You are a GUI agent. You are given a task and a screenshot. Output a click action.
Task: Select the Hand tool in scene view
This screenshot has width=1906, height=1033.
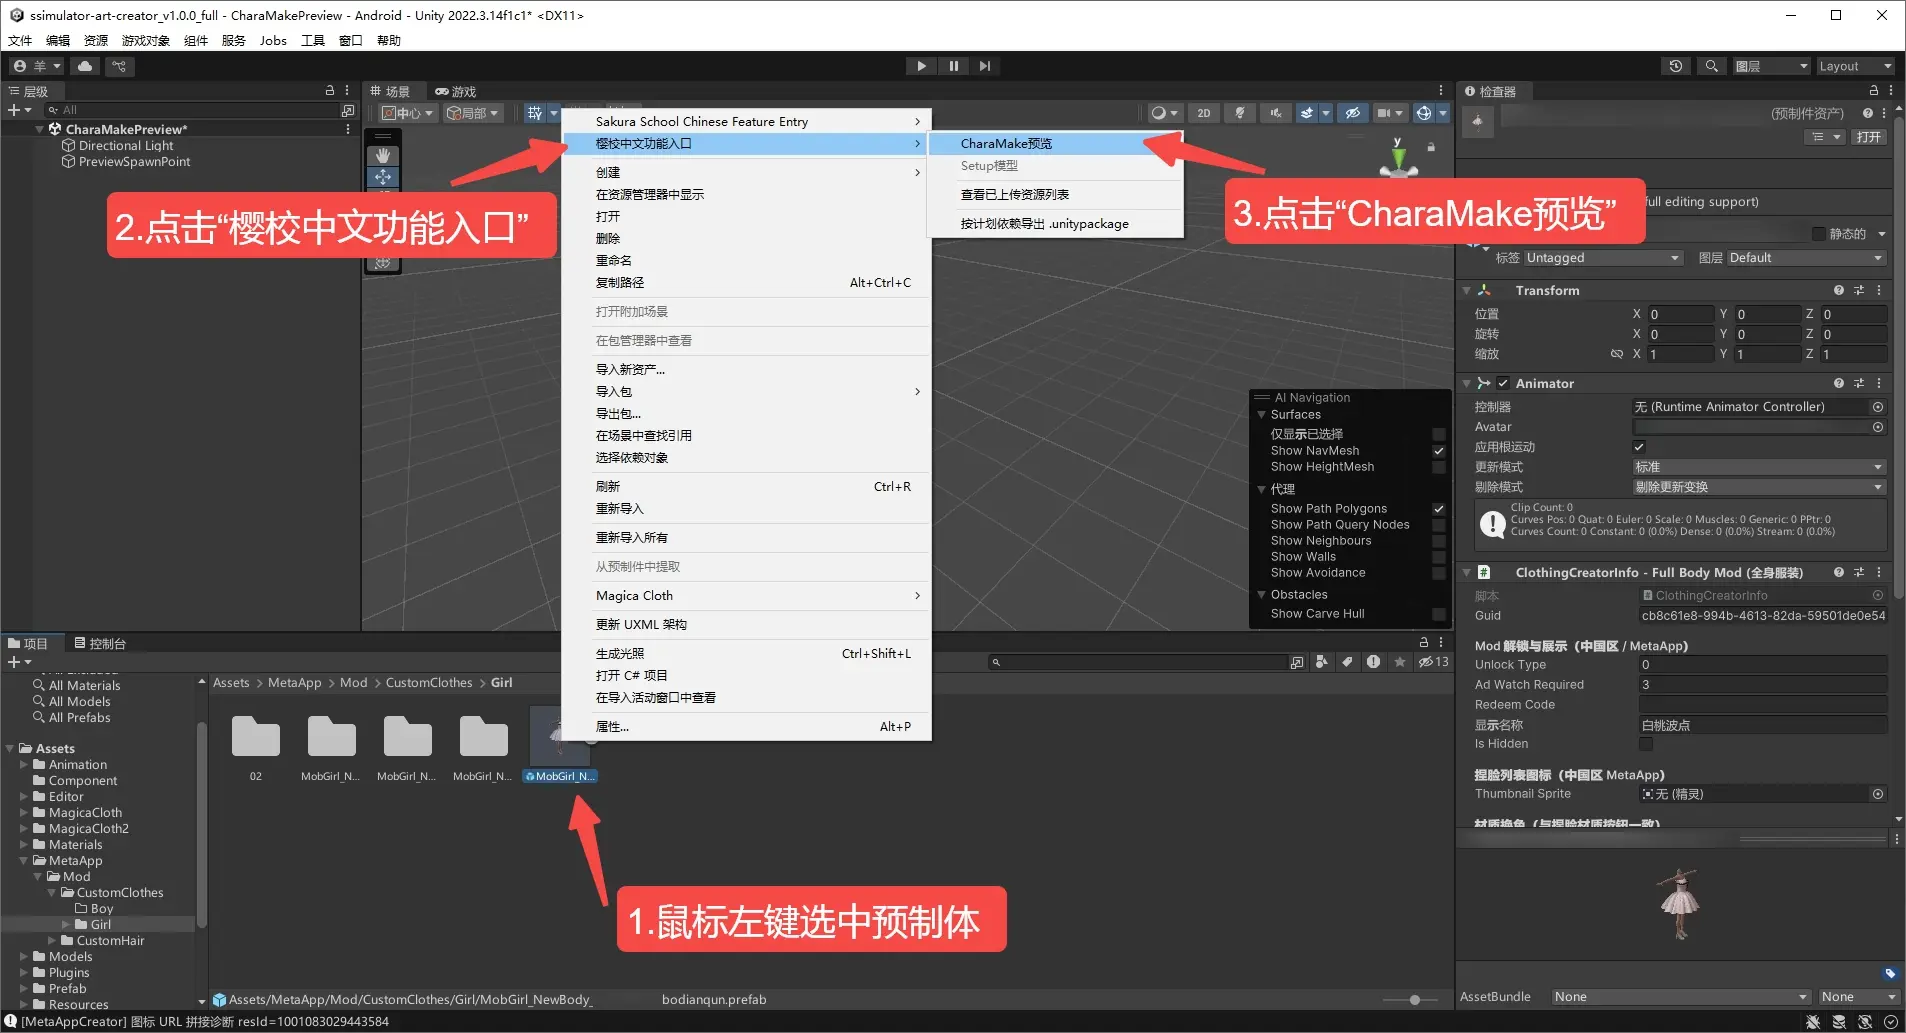tap(383, 155)
